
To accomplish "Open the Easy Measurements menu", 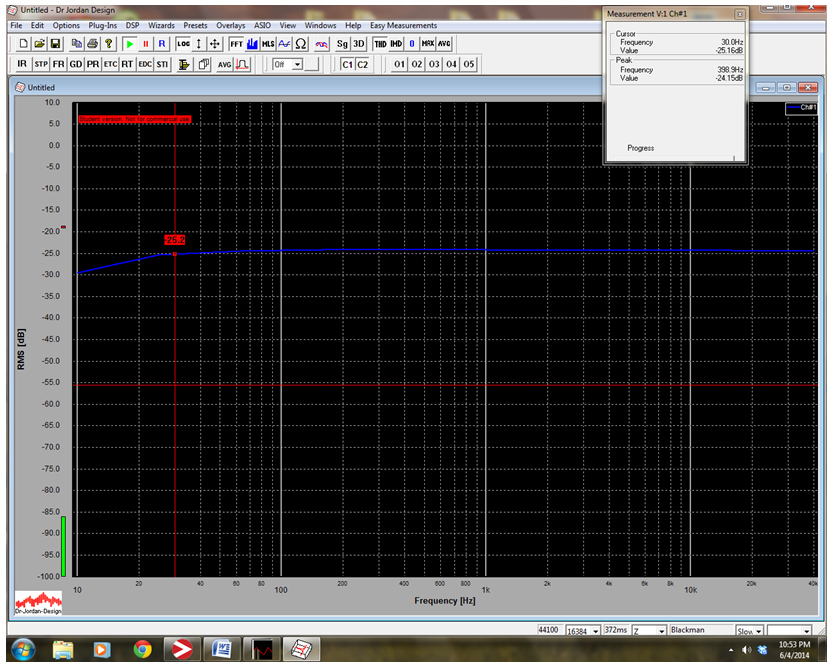I will tap(403, 25).
